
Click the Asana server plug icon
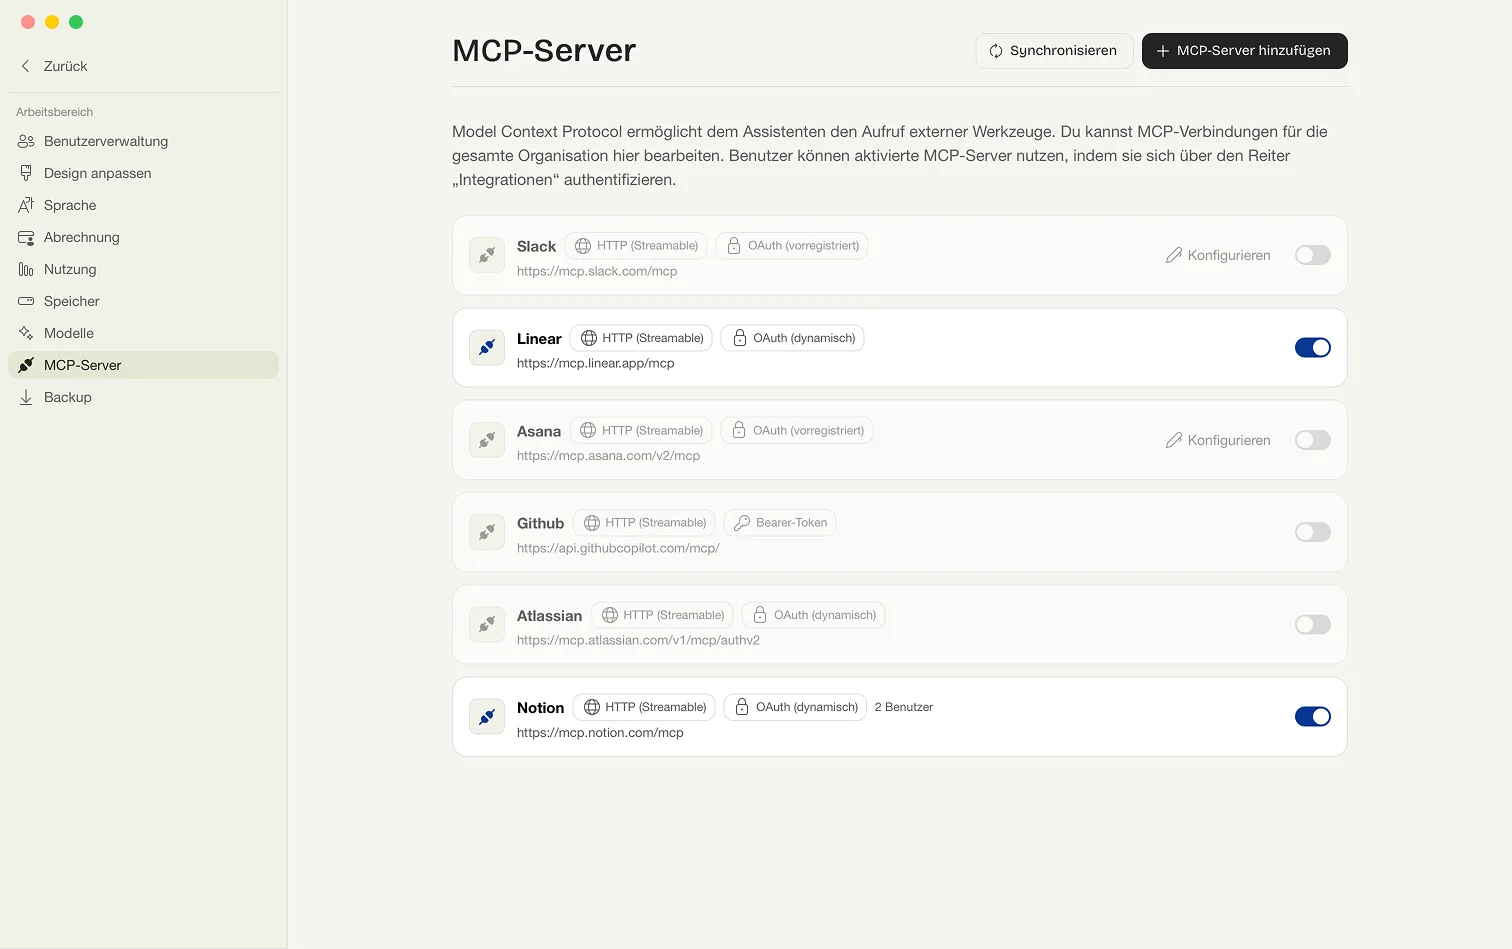click(x=487, y=440)
